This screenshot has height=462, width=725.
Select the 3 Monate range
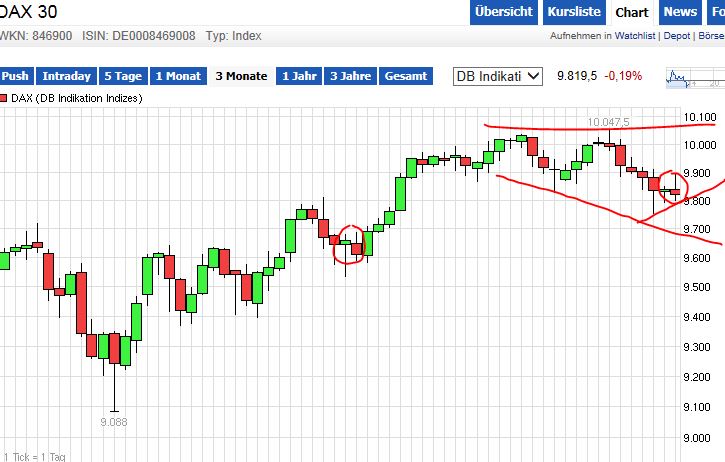click(x=241, y=76)
